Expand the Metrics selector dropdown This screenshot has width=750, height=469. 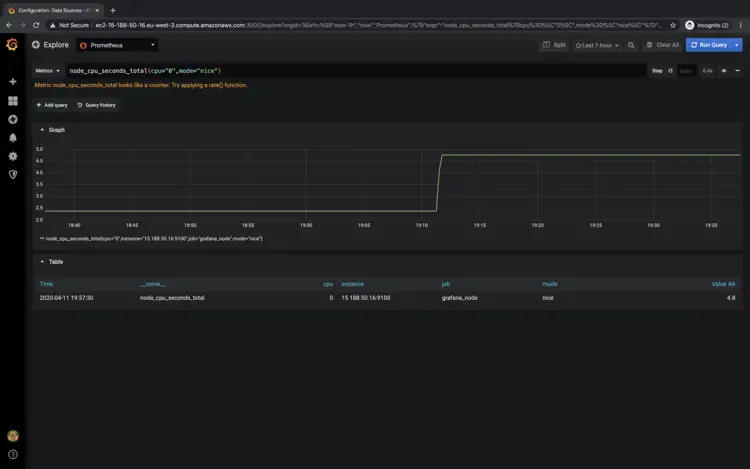47,71
